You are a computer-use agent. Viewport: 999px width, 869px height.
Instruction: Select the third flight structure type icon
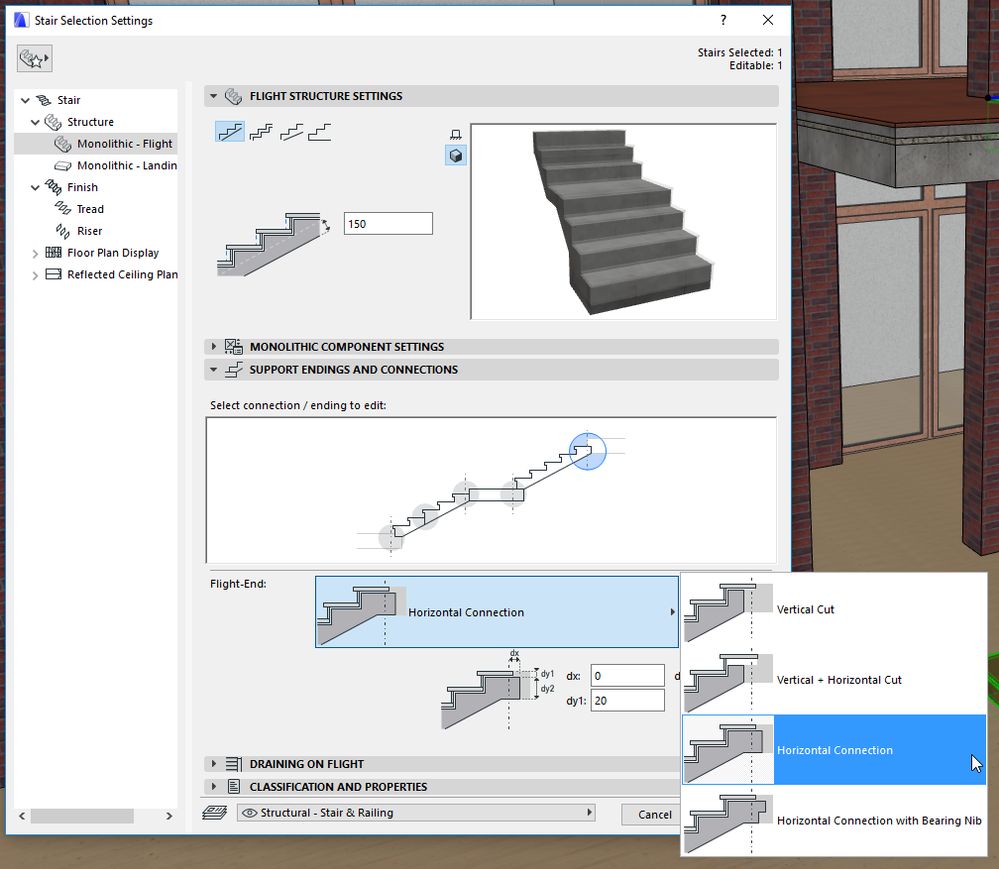tap(290, 132)
